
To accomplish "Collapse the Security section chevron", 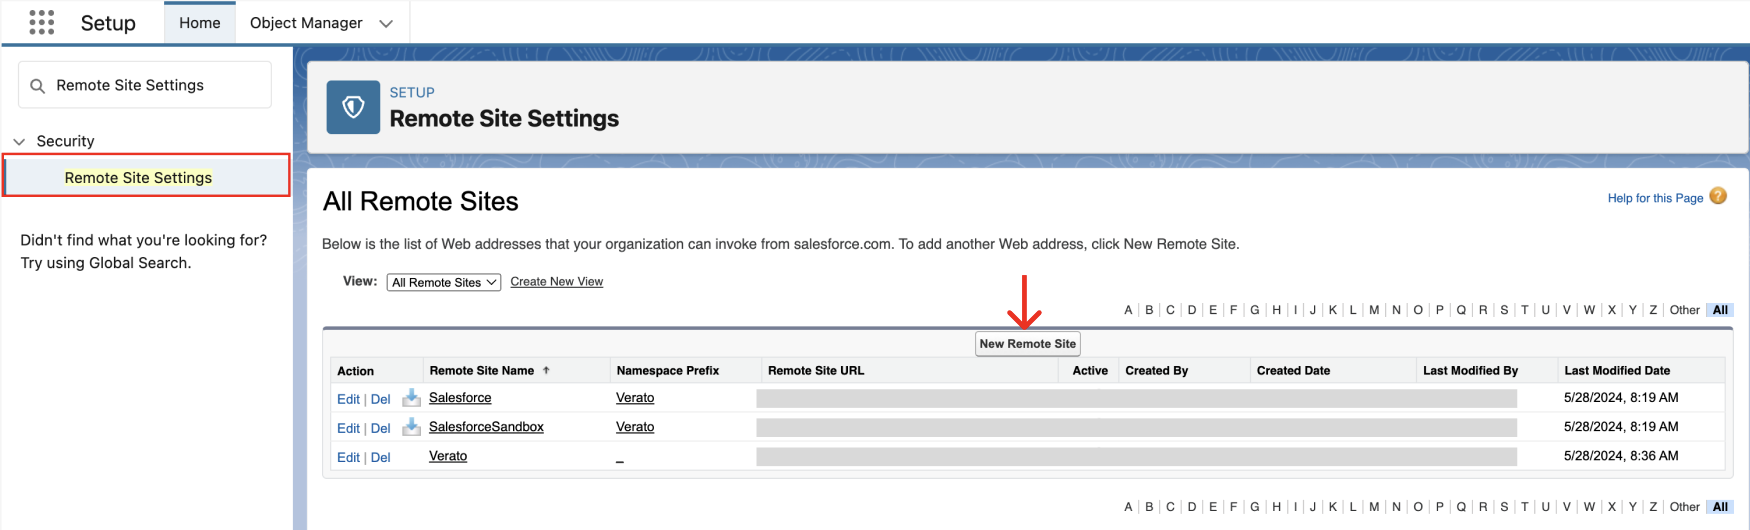I will coord(19,141).
